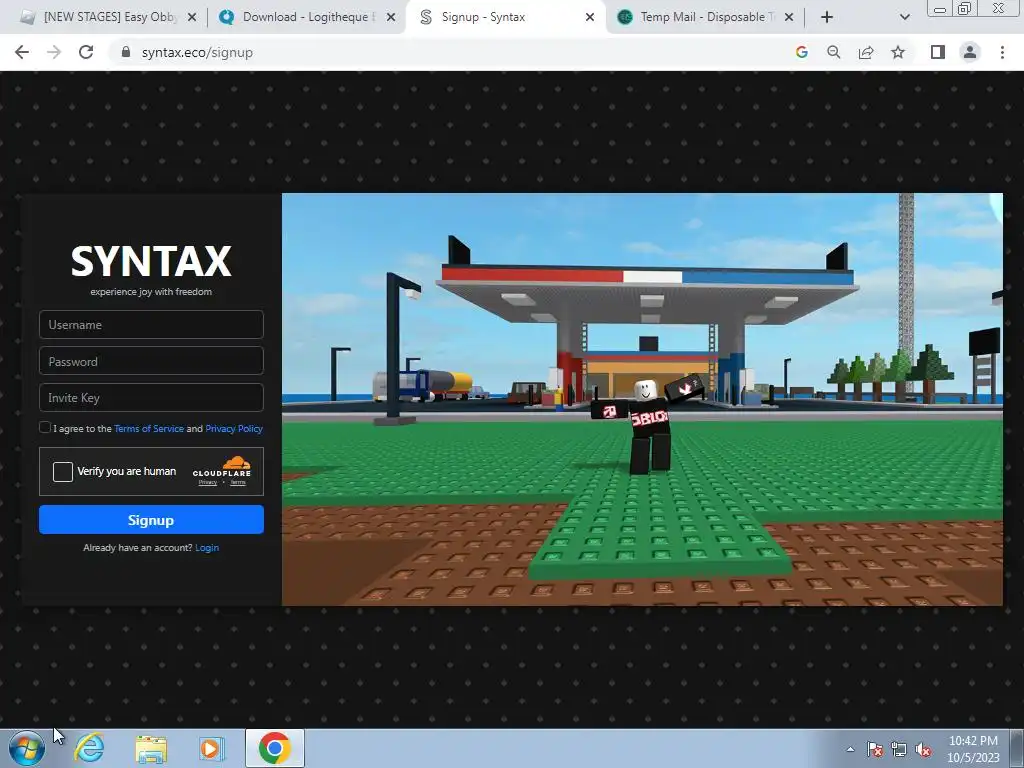
Task: Launch Internet Explorer from taskbar
Action: (89, 748)
